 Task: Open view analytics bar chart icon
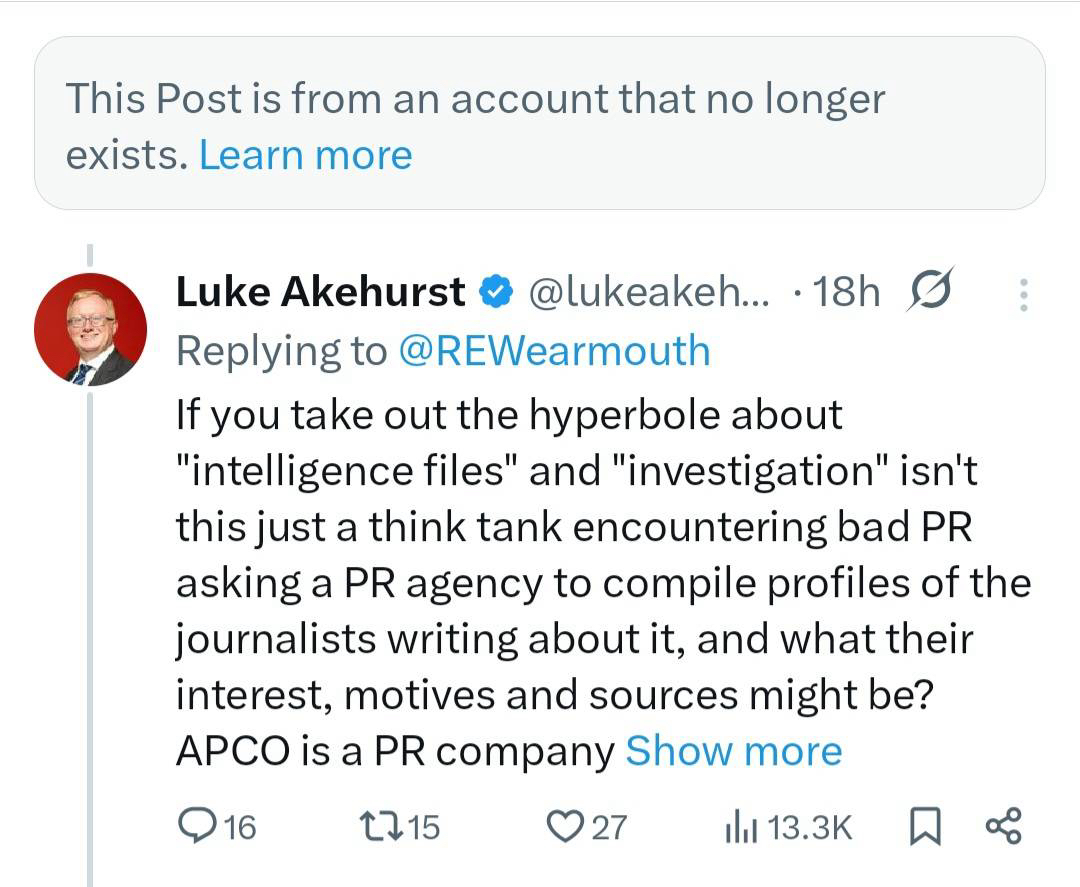click(x=739, y=826)
